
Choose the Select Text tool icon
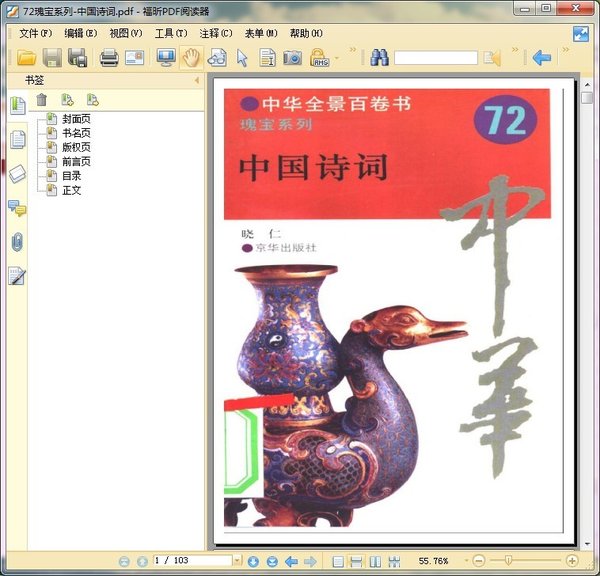coord(267,58)
